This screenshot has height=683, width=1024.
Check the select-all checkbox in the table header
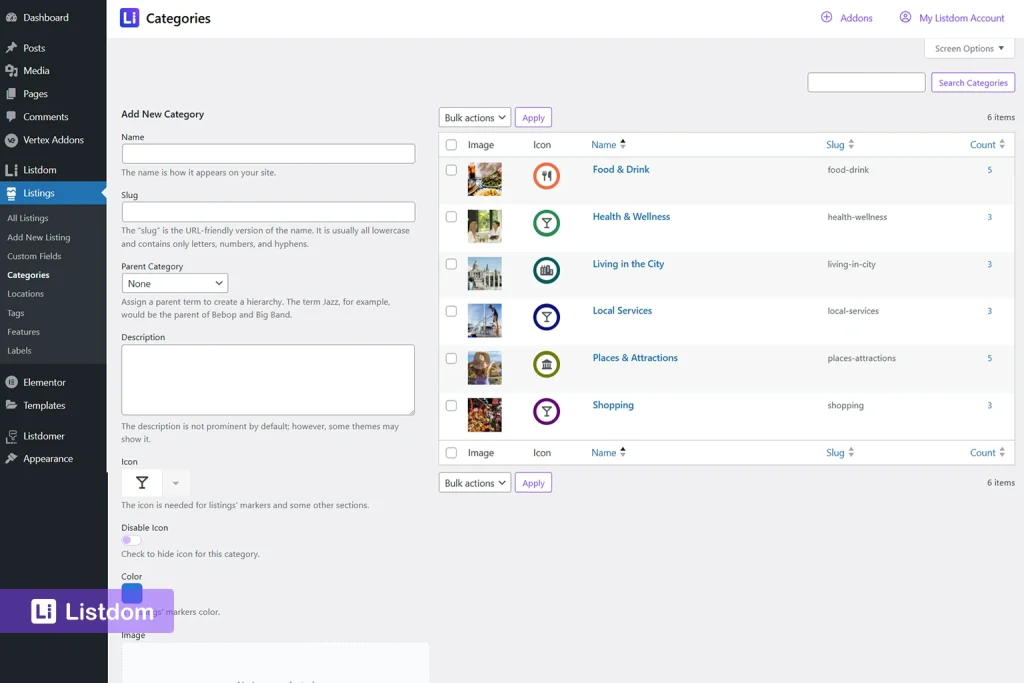(x=451, y=144)
